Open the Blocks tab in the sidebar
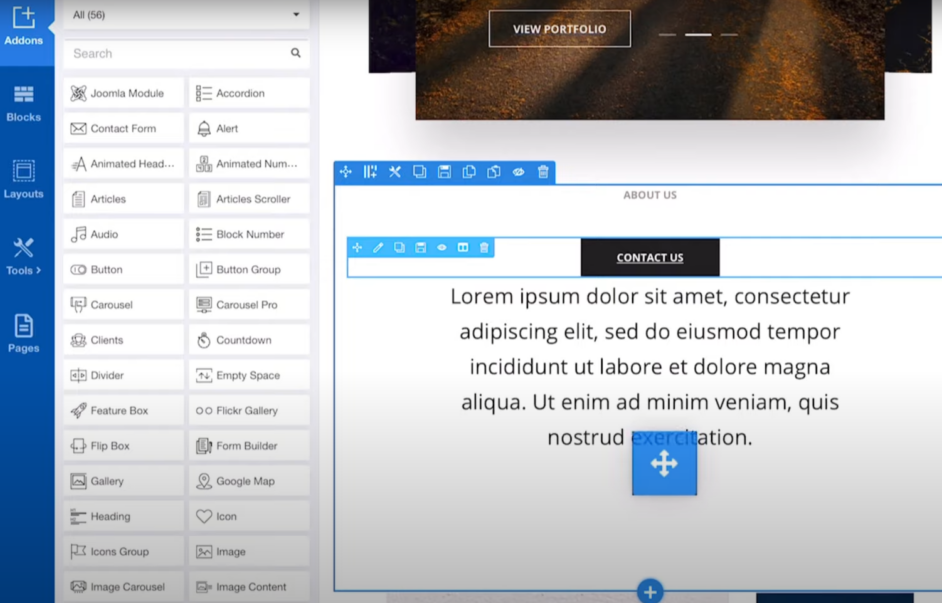The width and height of the screenshot is (942, 603). click(23, 103)
